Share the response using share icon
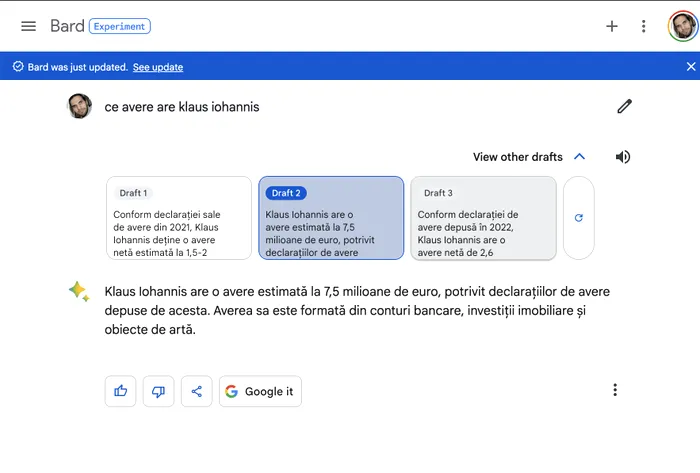Viewport: 700px width, 473px height. (196, 391)
